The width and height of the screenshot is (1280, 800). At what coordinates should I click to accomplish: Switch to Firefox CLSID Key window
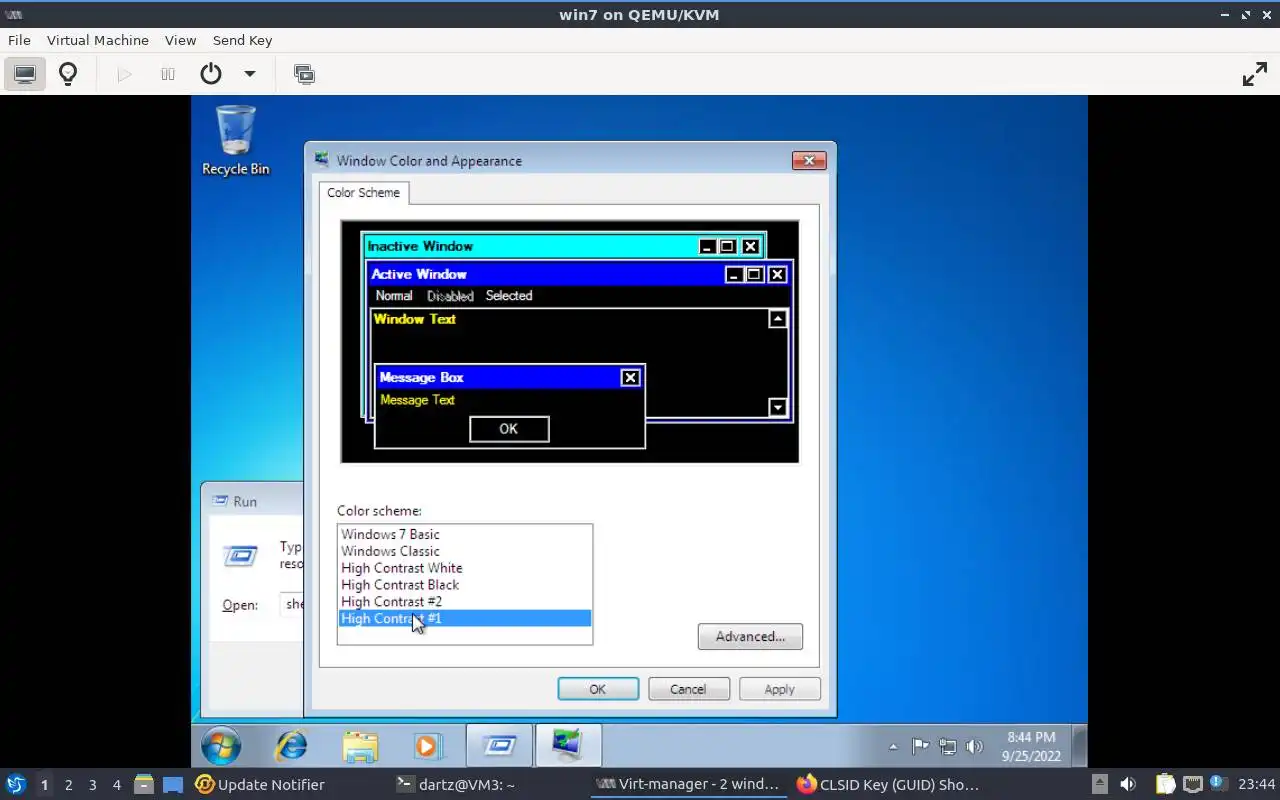[x=888, y=785]
